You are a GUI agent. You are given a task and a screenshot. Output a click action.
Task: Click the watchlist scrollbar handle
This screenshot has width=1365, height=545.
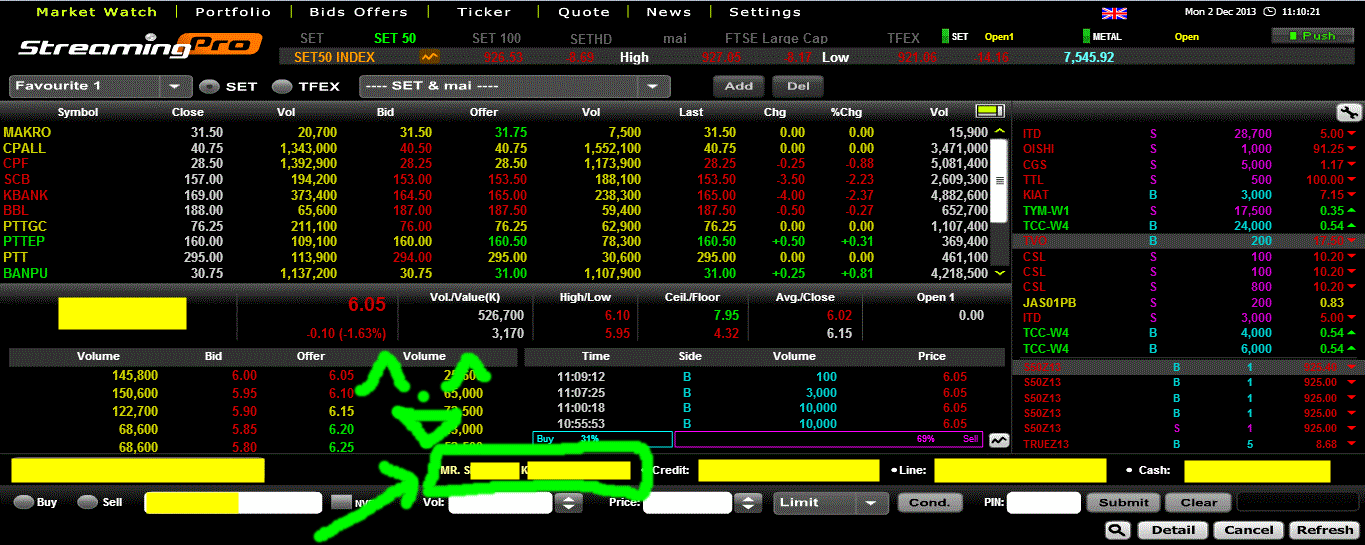pyautogui.click(x=998, y=181)
